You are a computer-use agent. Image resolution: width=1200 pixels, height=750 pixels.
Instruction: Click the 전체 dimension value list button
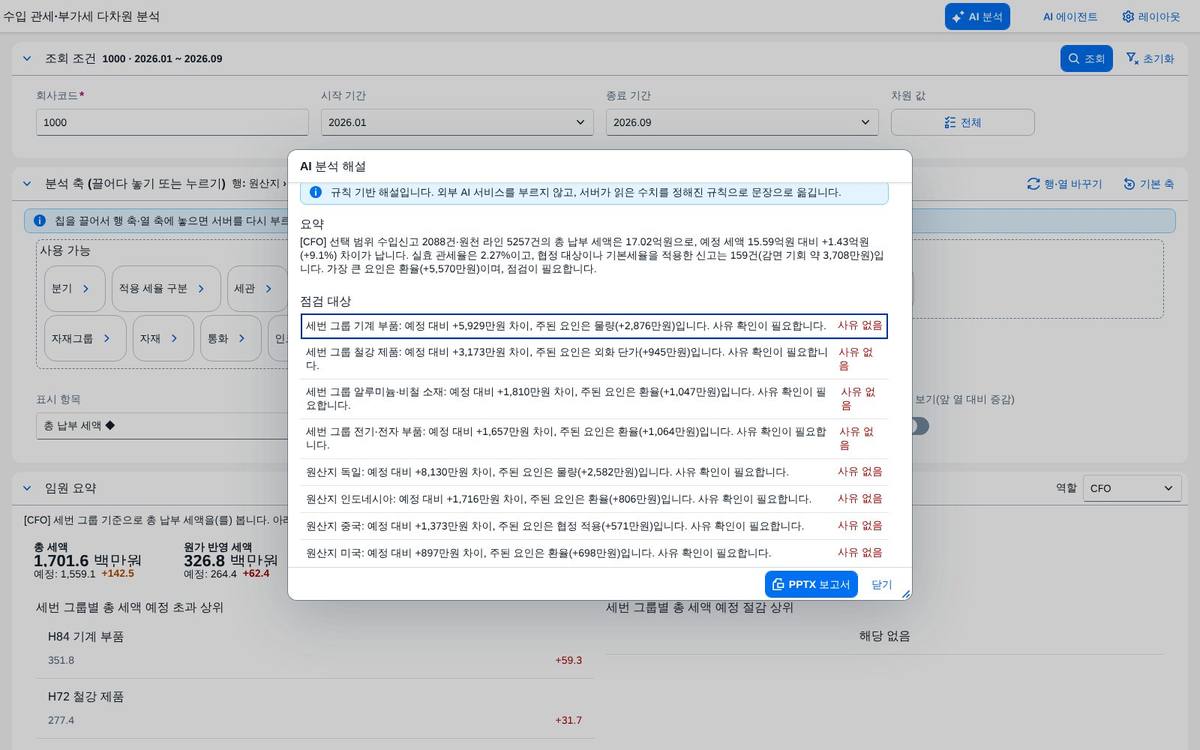962,122
